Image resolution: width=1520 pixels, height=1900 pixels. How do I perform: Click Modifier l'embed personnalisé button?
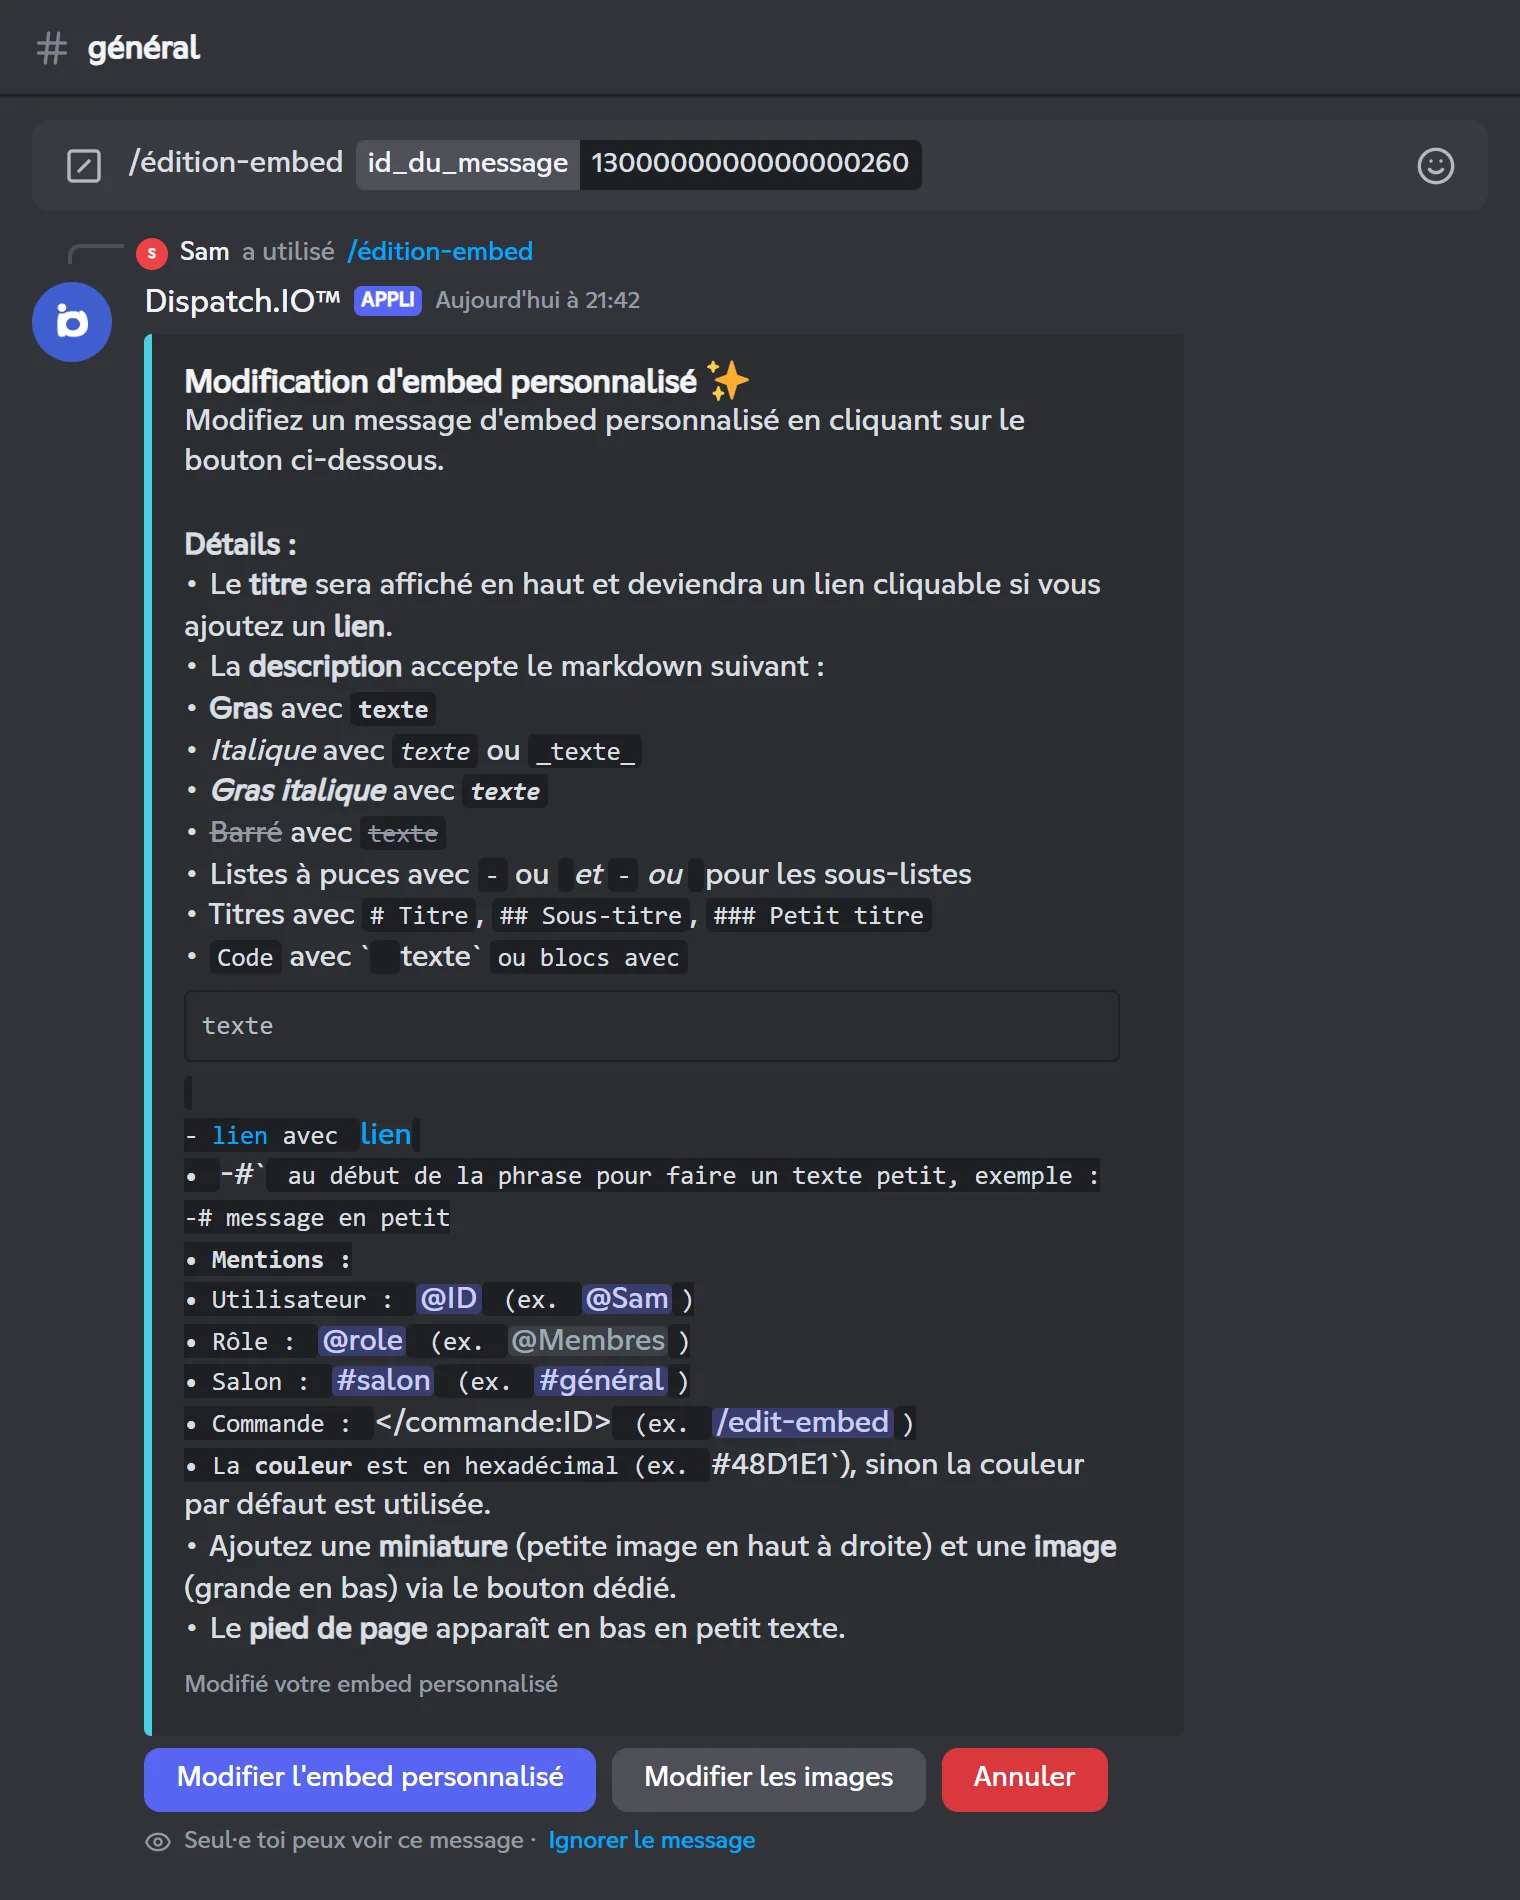tap(370, 1779)
